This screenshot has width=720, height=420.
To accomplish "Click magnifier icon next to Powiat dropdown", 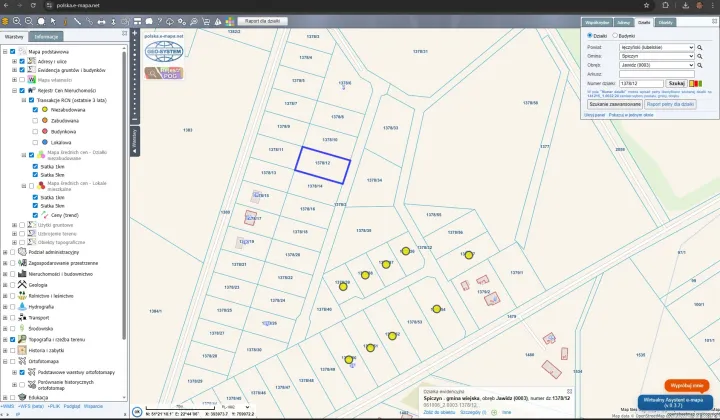I will 700,46.
